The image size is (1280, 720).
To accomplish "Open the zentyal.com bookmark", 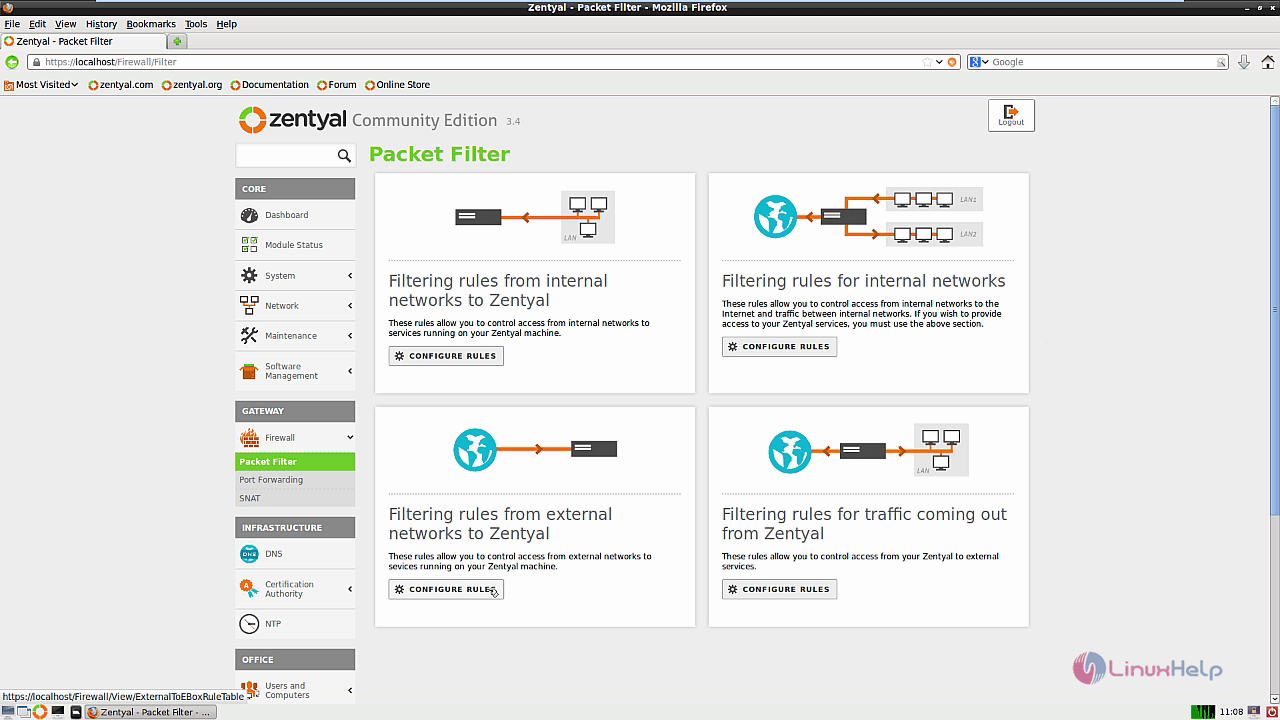I will (x=120, y=85).
